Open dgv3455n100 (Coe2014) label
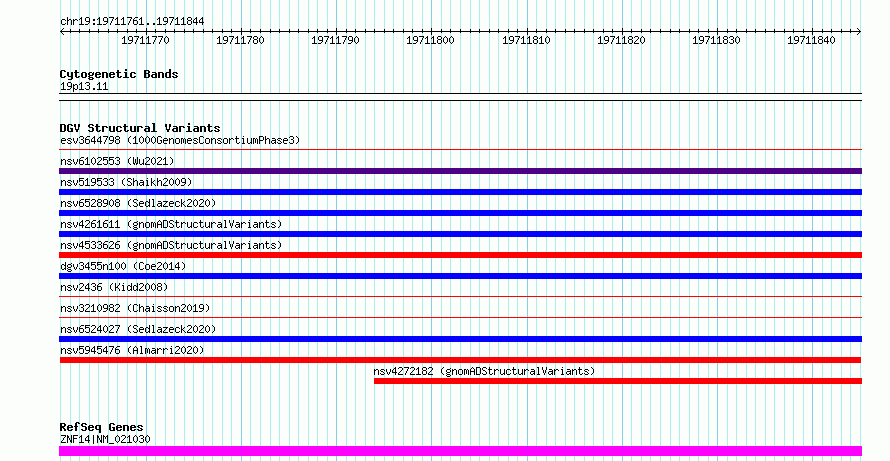Viewport: 890px width, 461px height. pyautogui.click(x=123, y=266)
